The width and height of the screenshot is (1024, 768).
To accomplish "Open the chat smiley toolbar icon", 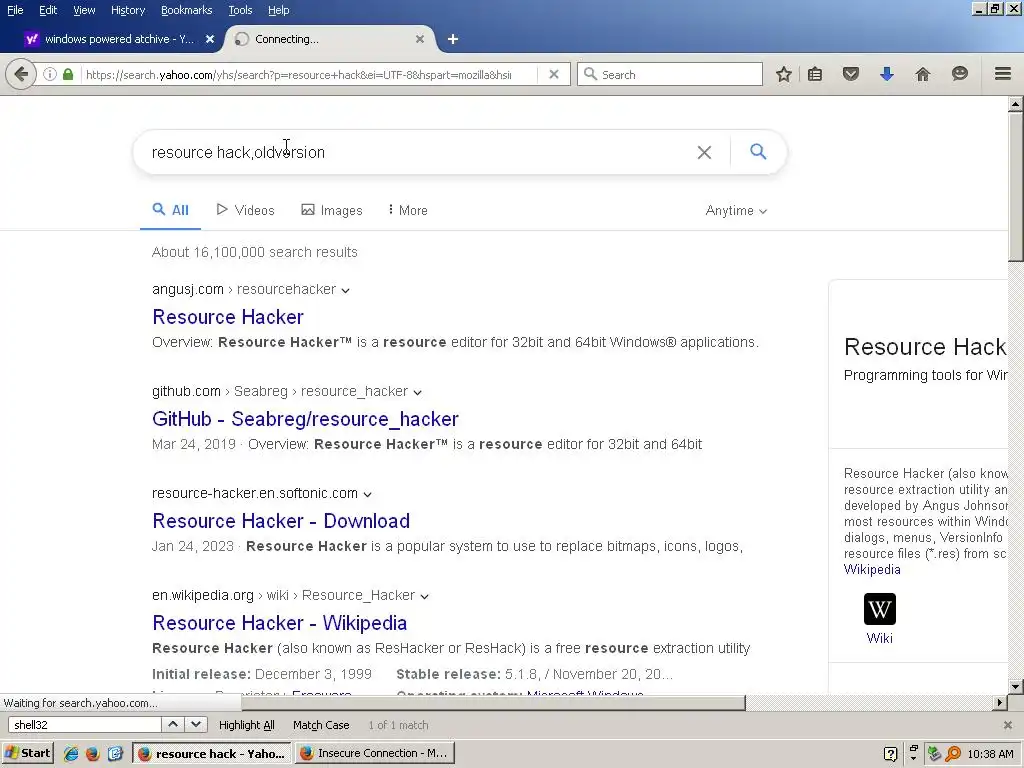I will pos(959,74).
